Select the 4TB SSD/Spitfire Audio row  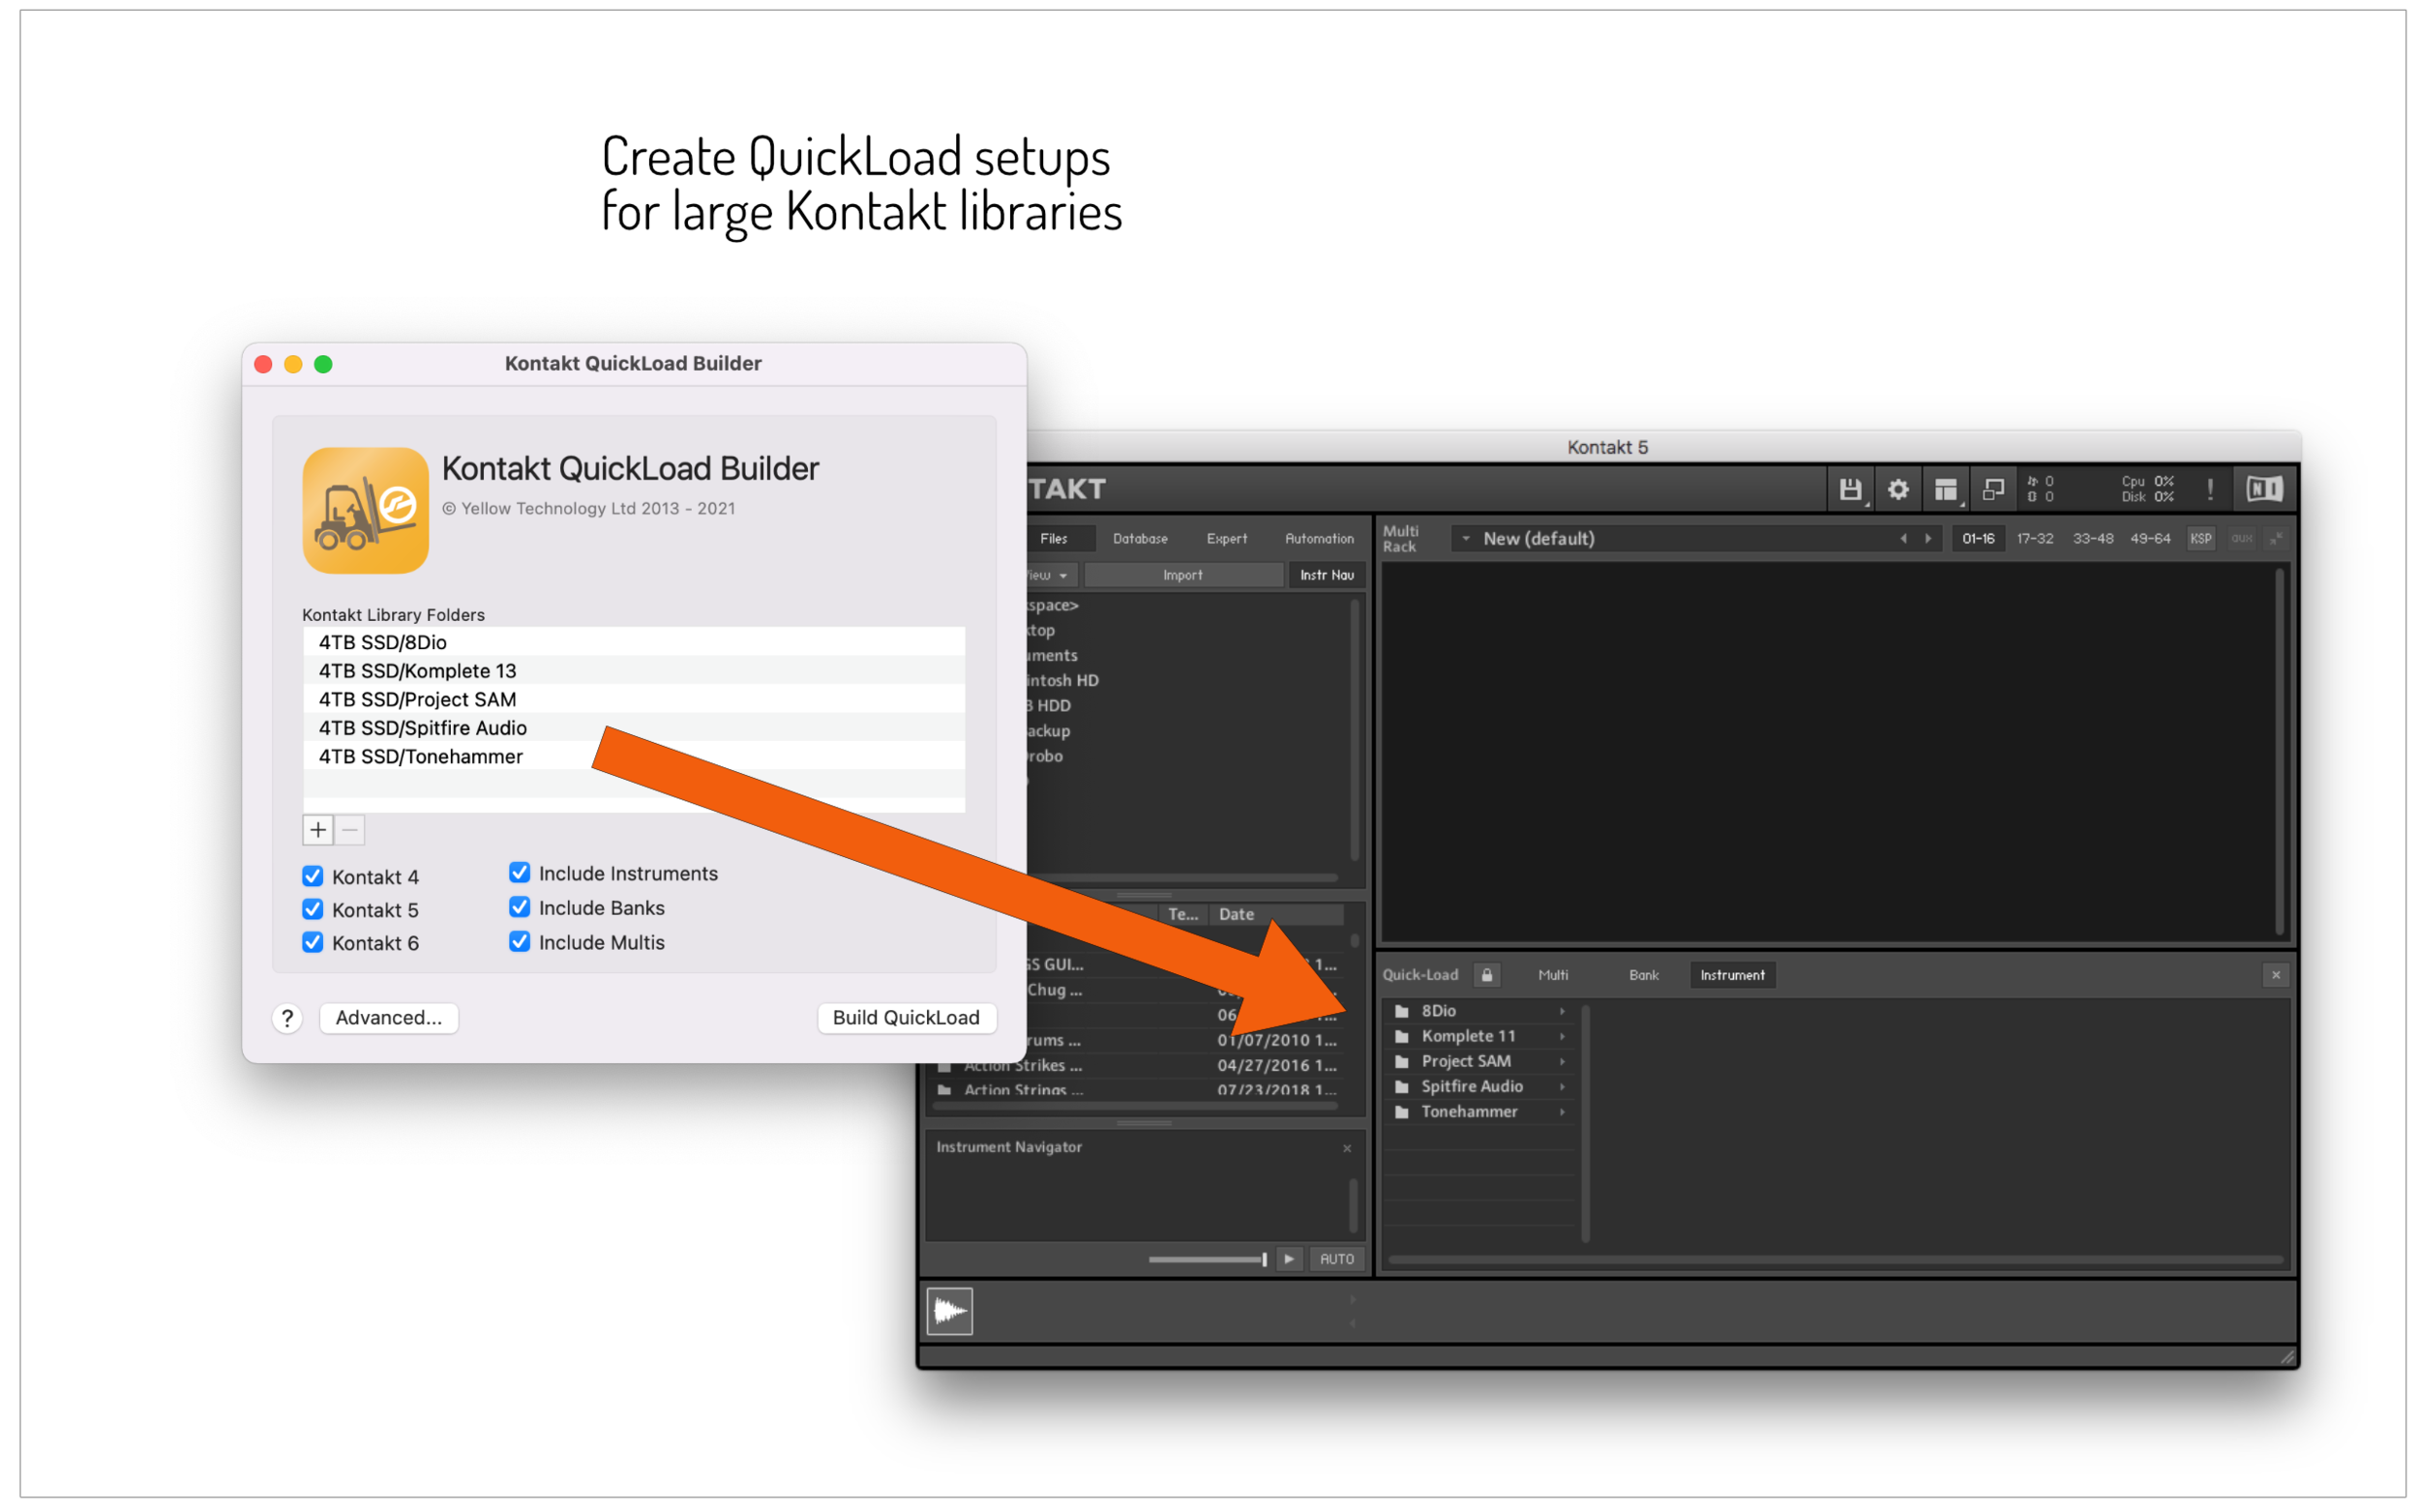click(634, 727)
